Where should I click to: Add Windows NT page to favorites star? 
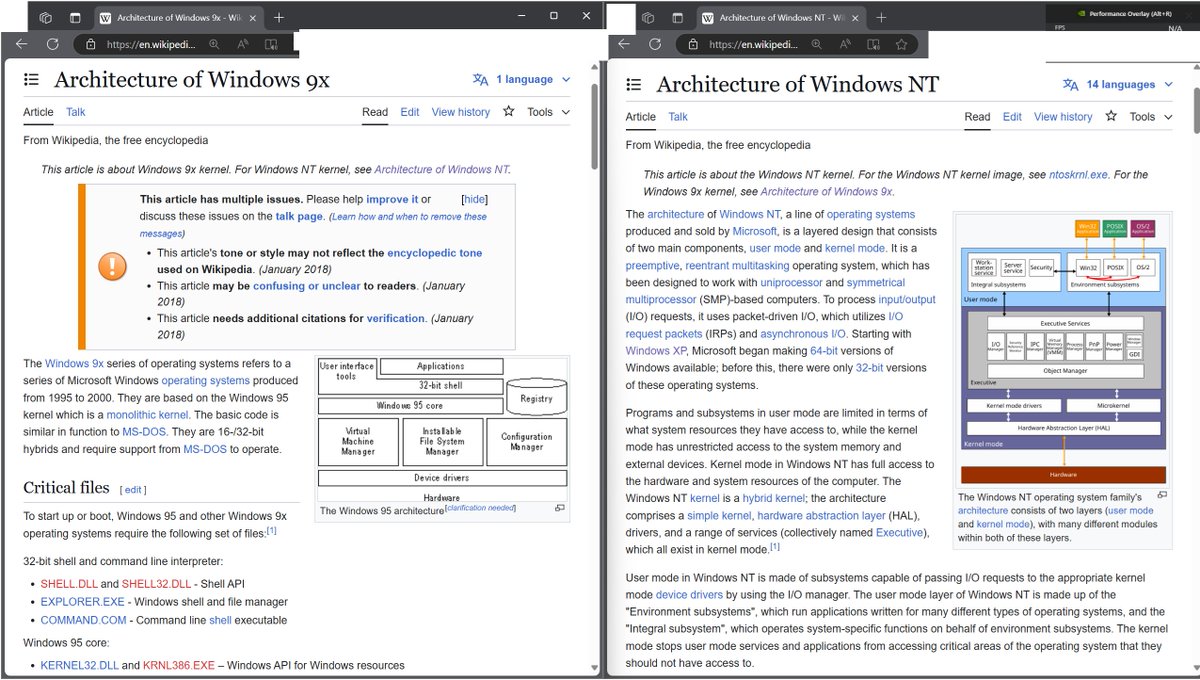(x=903, y=44)
